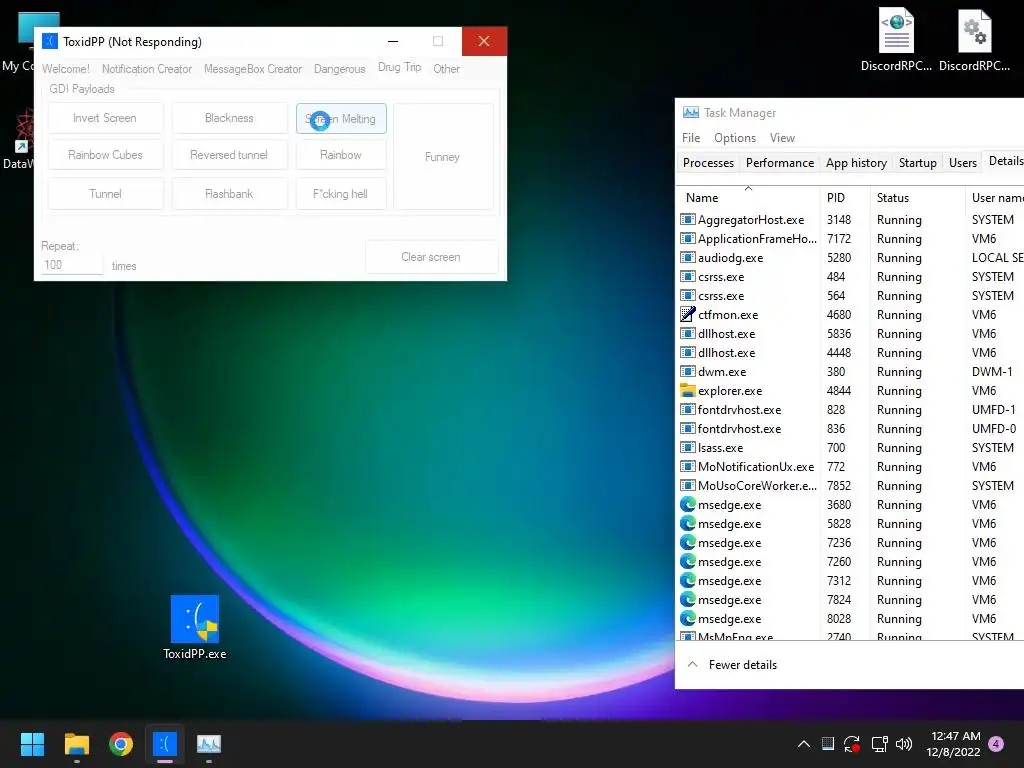This screenshot has height=768, width=1024.
Task: Open the Drug Trip tab
Action: (x=400, y=67)
